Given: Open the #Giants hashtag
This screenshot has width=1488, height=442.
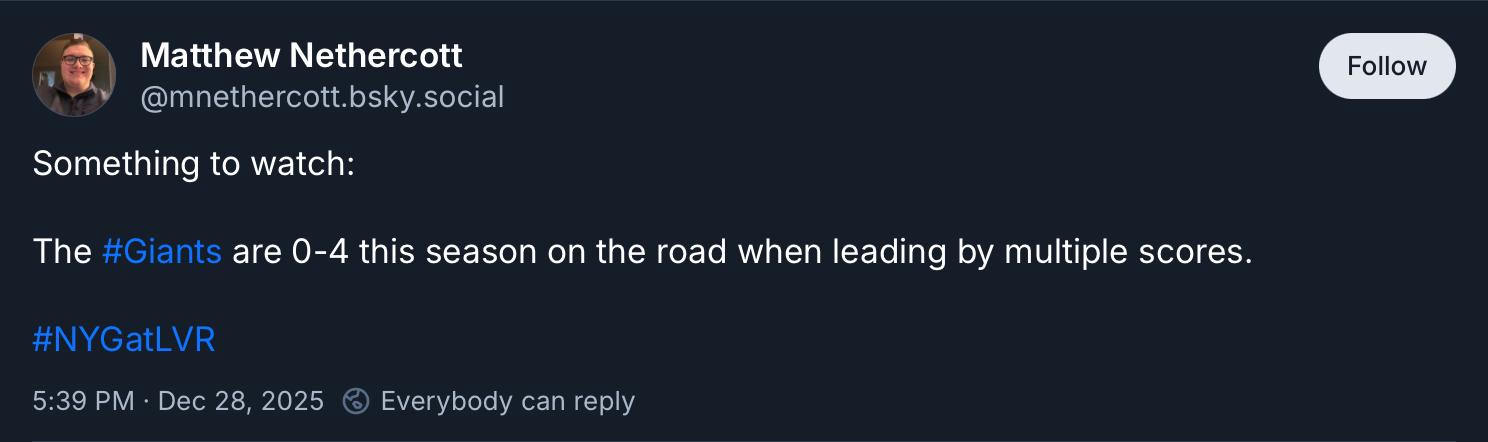Looking at the screenshot, I should (161, 252).
